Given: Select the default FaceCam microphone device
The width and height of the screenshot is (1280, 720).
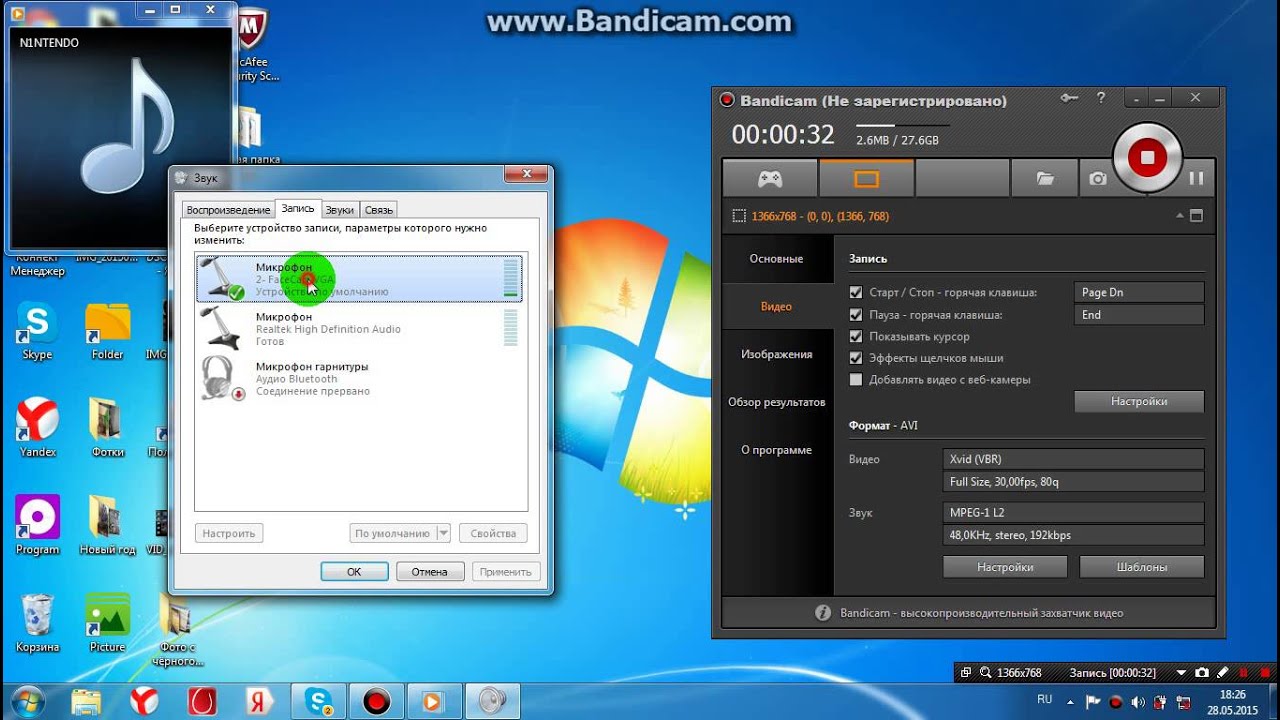Looking at the screenshot, I should pos(359,278).
